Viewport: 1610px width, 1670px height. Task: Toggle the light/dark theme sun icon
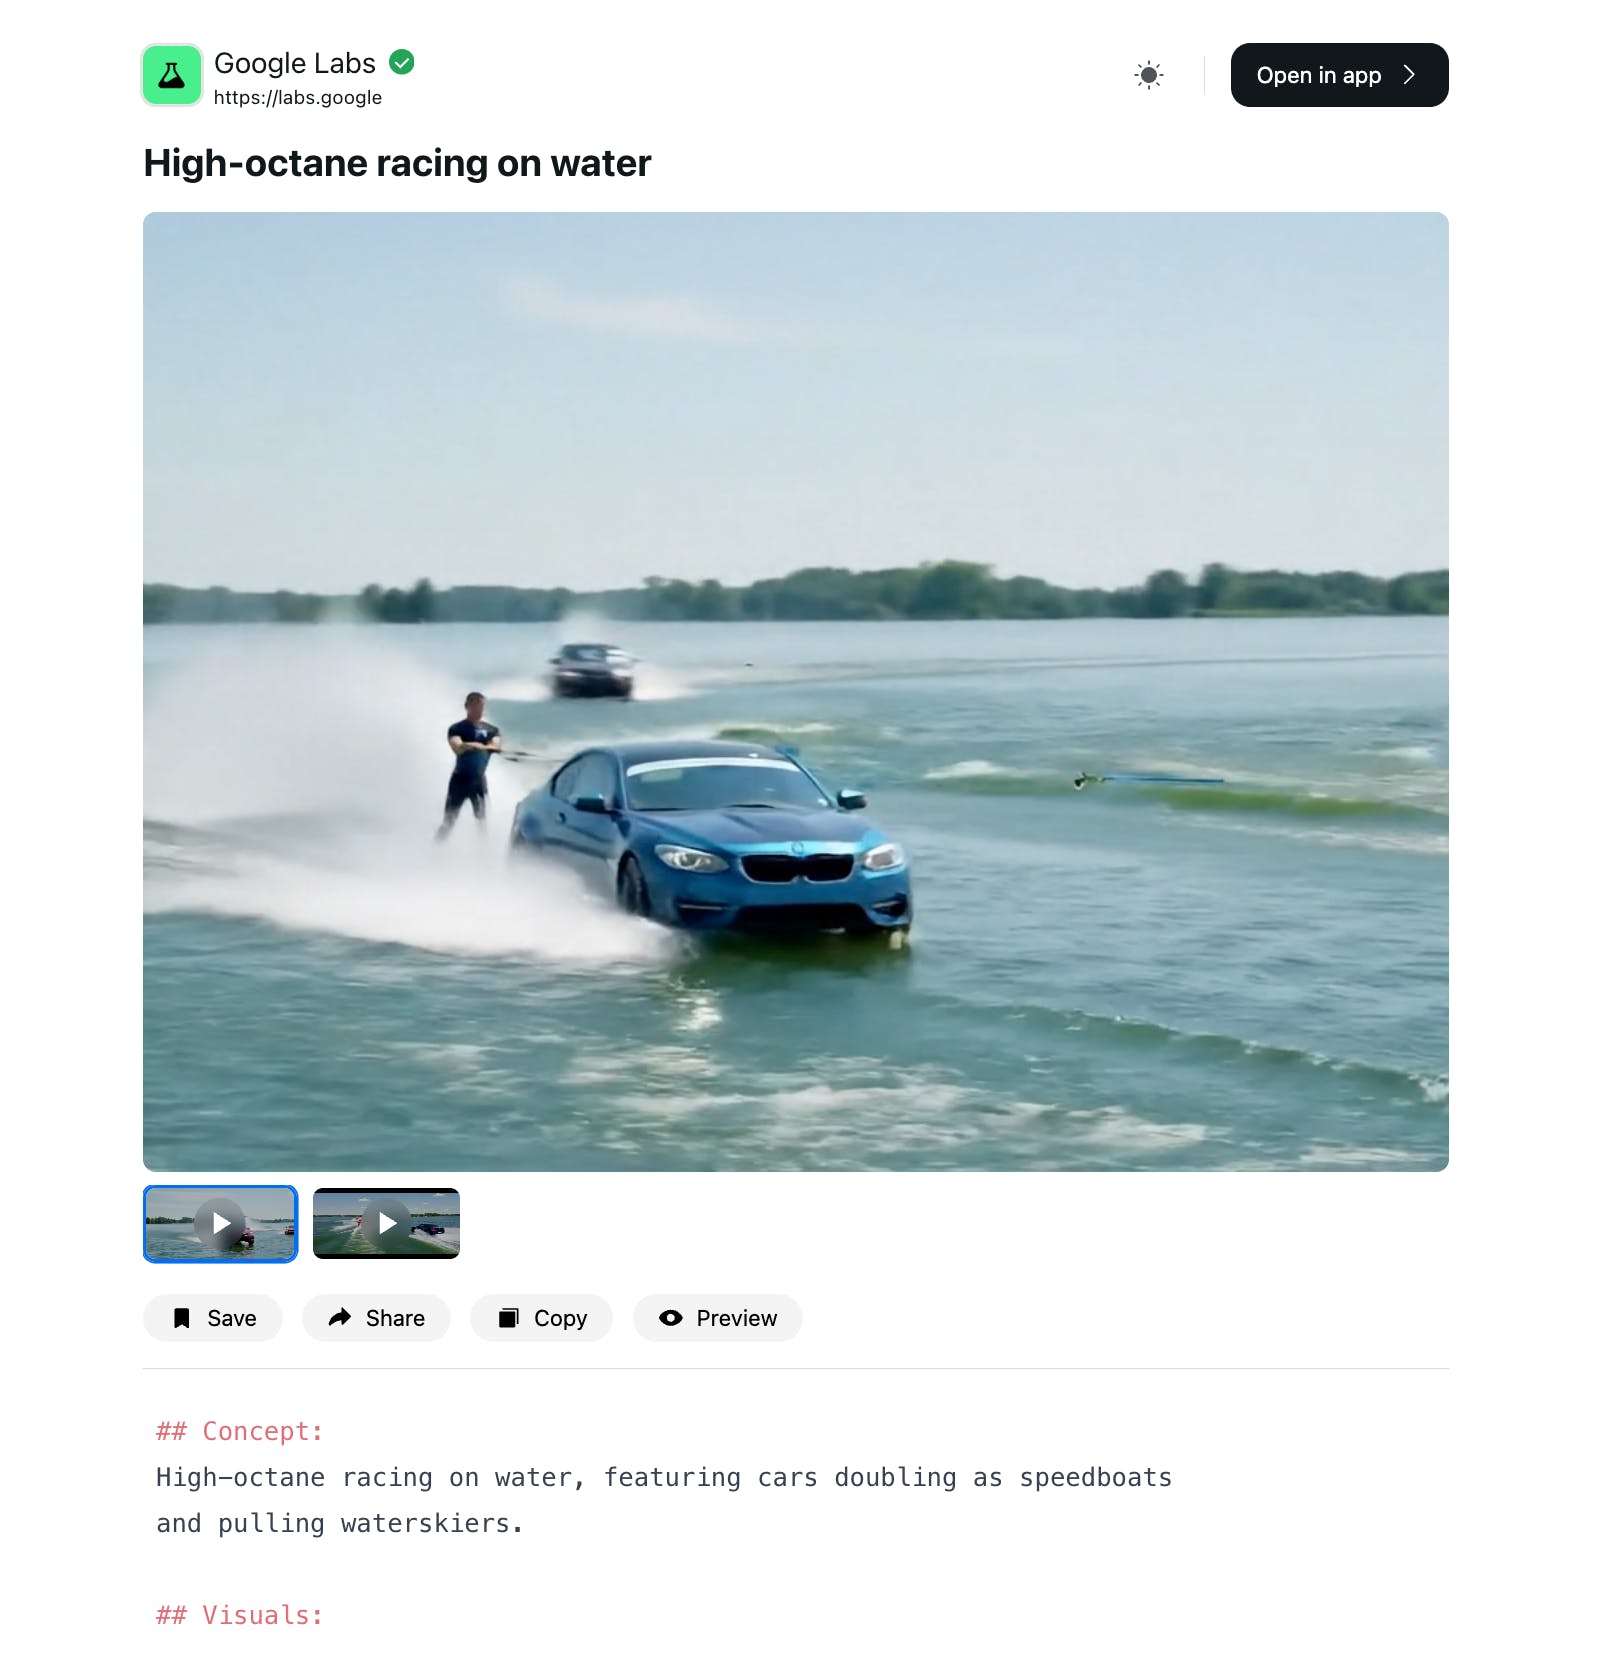[1149, 75]
